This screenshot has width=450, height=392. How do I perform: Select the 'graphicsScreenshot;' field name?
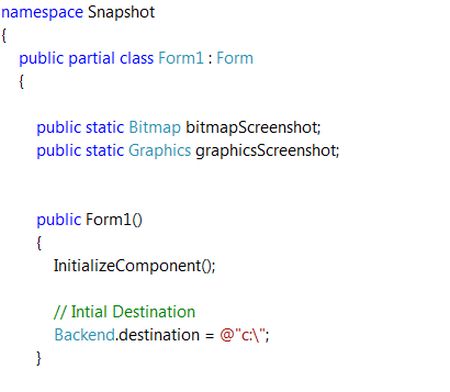(267, 151)
